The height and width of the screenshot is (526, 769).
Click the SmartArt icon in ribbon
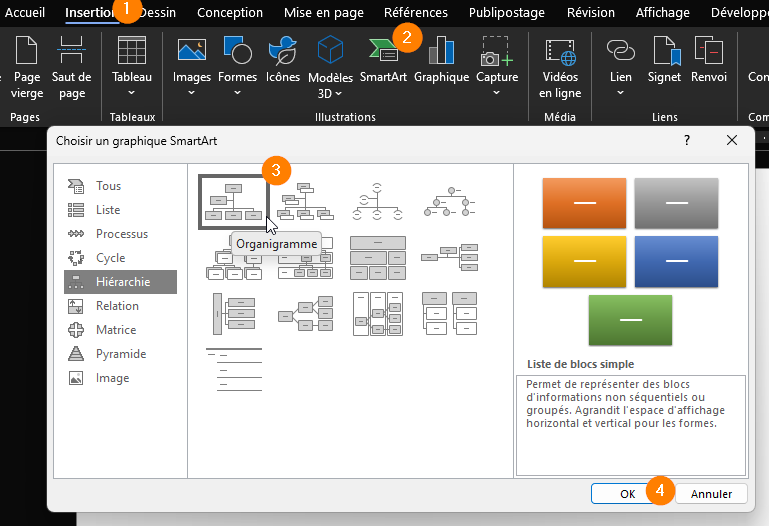point(383,55)
